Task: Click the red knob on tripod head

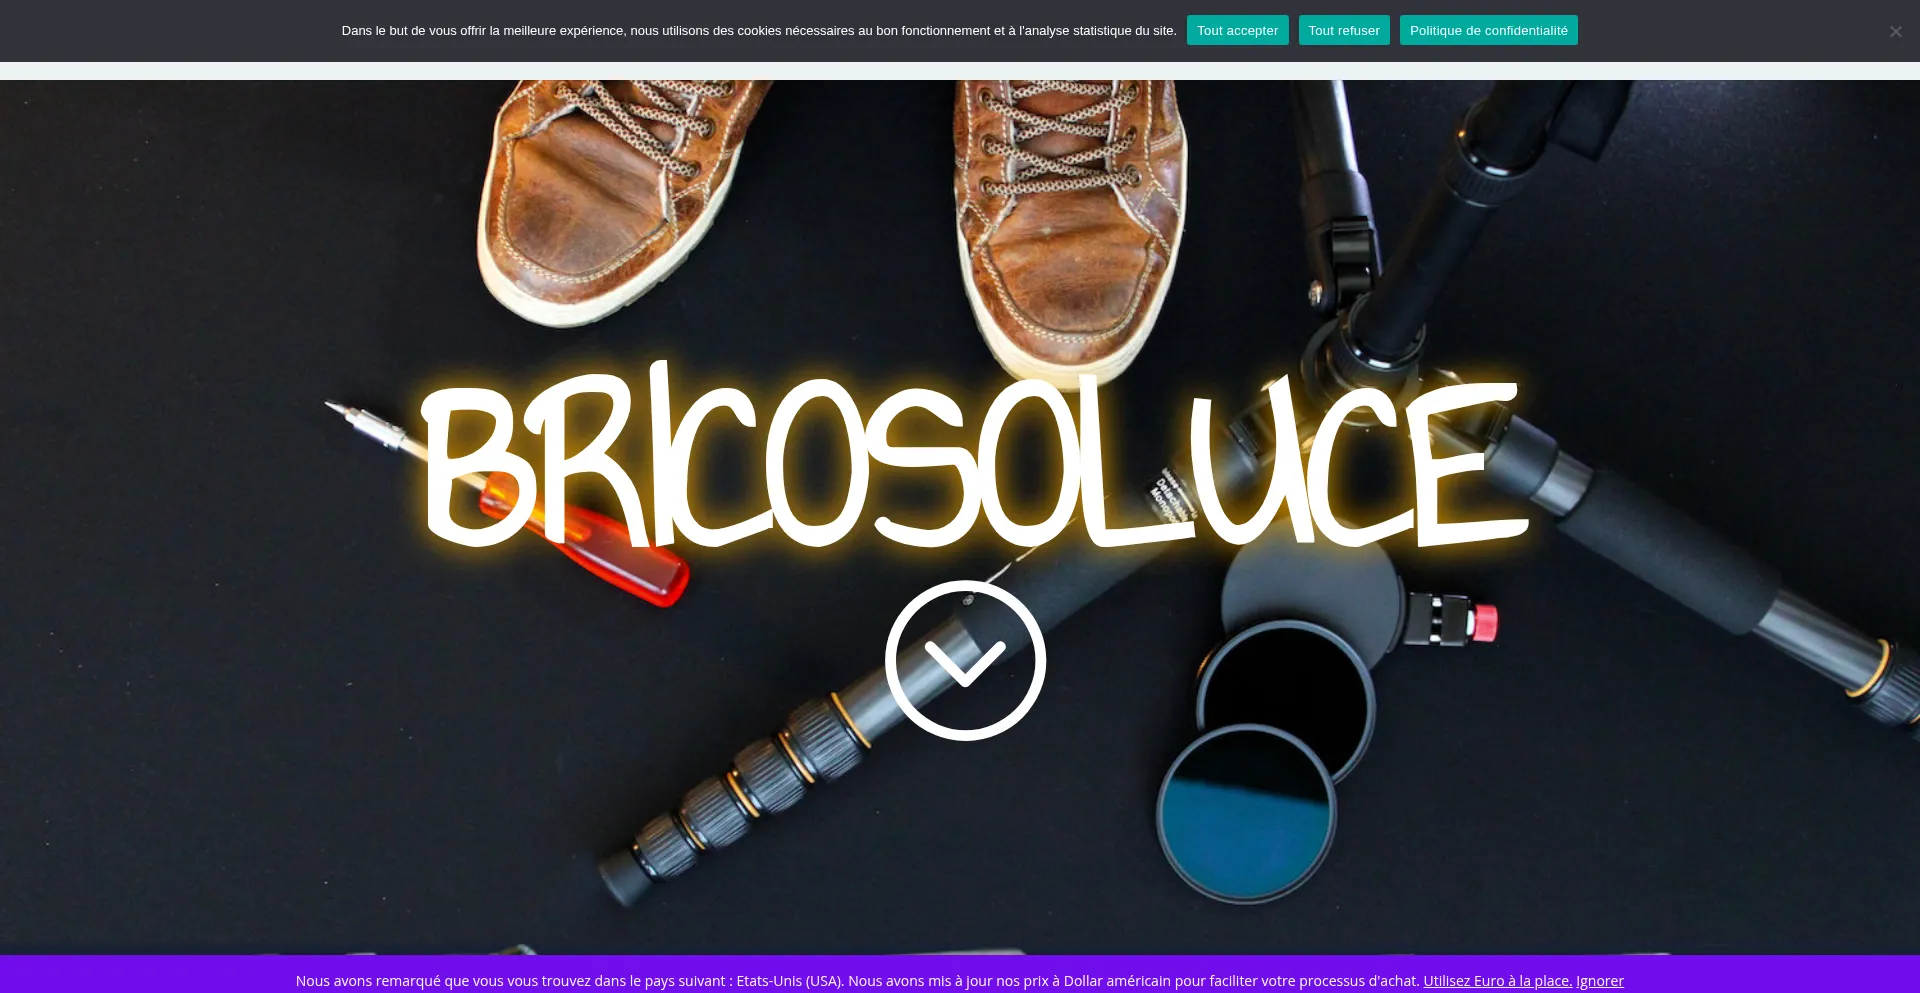Action: pyautogui.click(x=1484, y=622)
